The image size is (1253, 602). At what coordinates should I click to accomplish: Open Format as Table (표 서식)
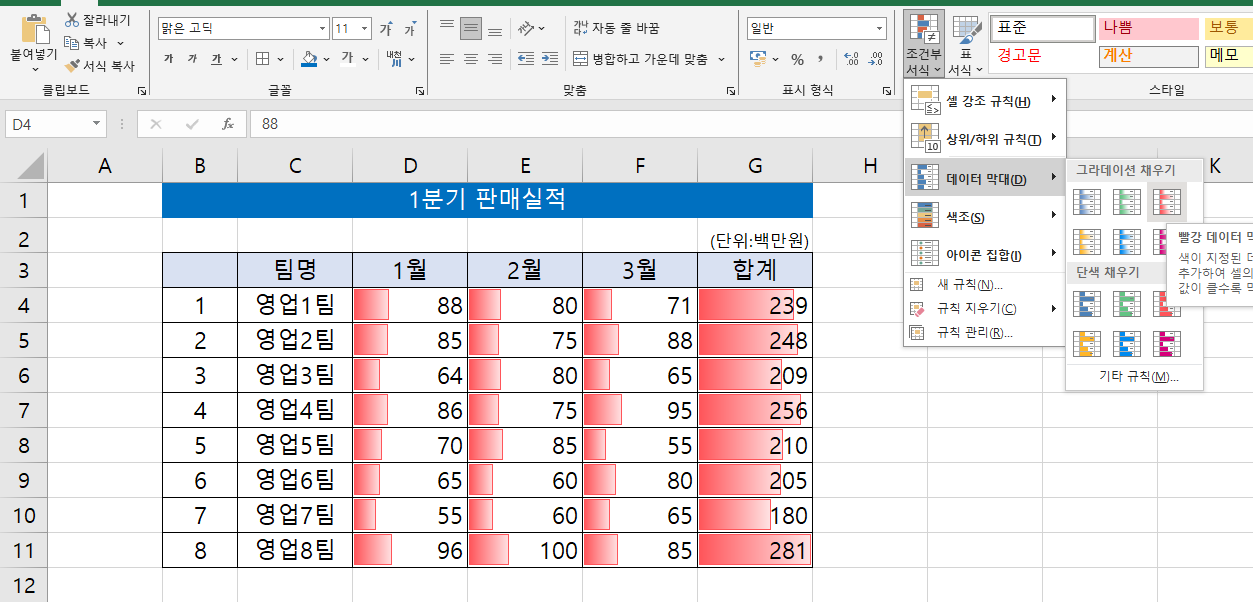coord(966,45)
